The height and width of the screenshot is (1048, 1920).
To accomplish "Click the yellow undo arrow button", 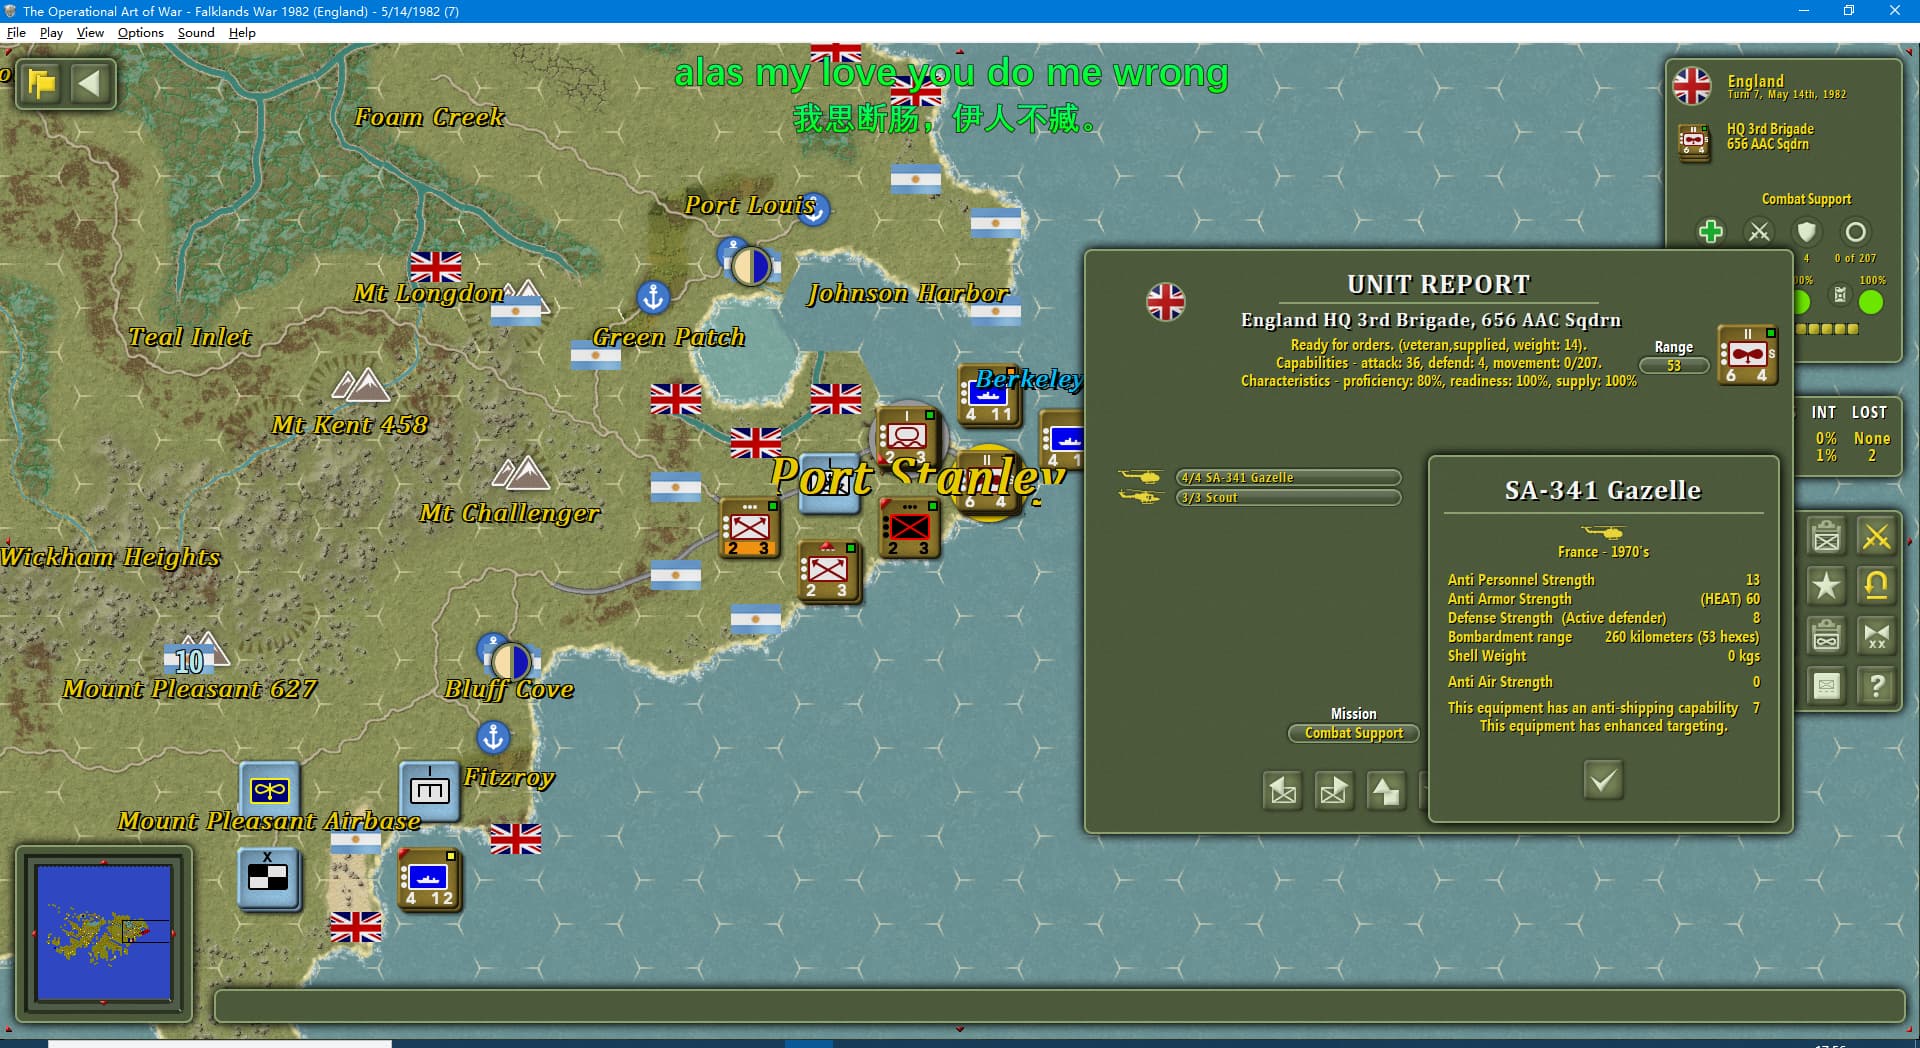I will (1877, 586).
